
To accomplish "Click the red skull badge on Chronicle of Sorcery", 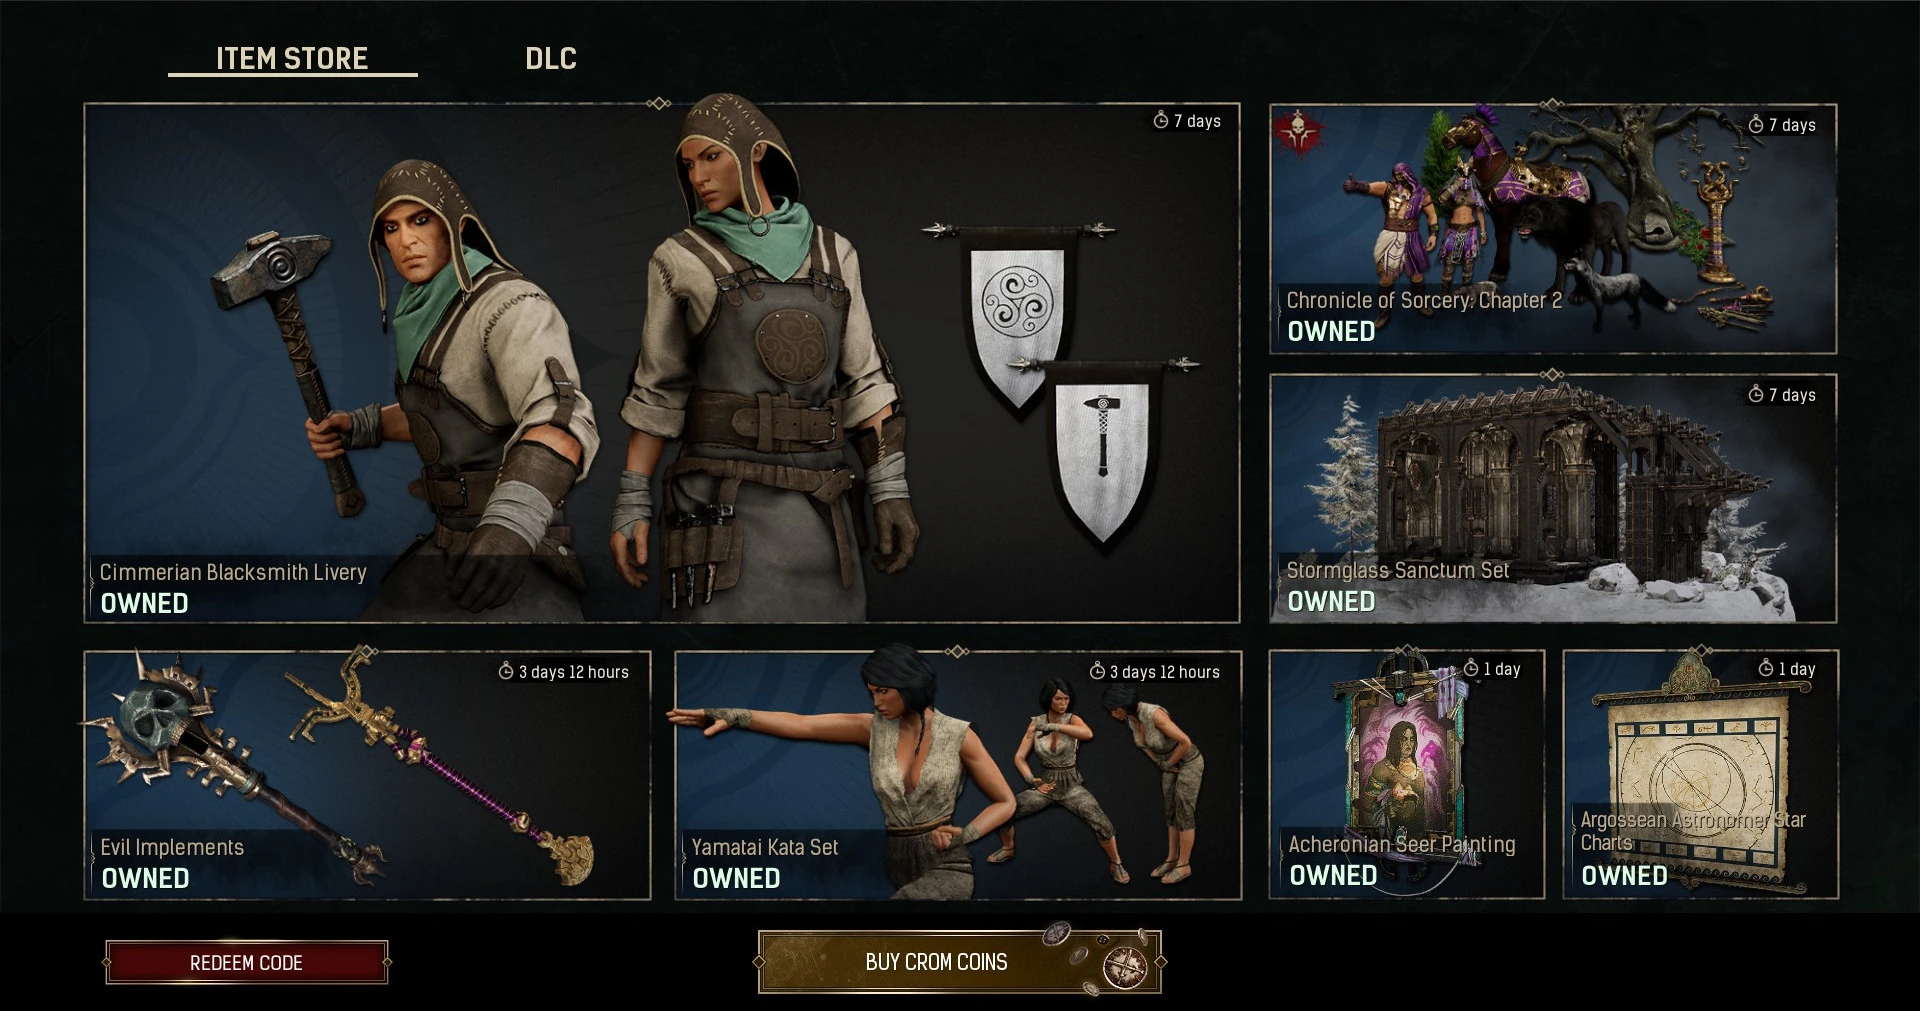I will 1298,131.
